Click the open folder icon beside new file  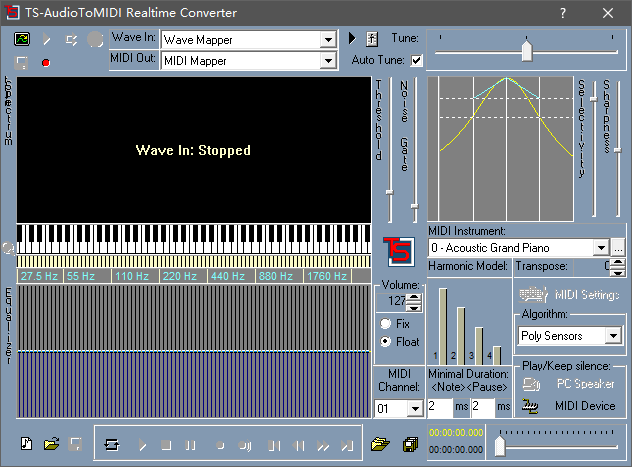tap(51, 444)
